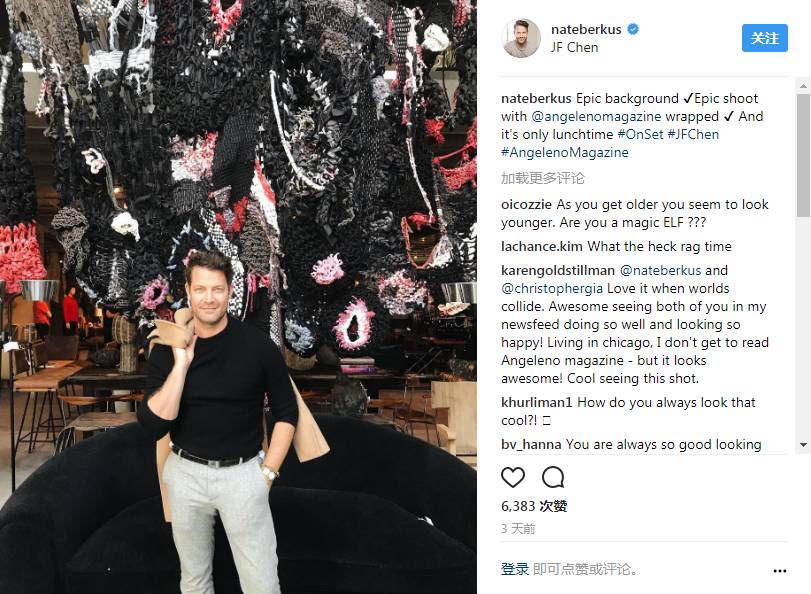Click the scrollbar down arrow in comments
Viewport: 811px width, 594px height.
[x=803, y=444]
